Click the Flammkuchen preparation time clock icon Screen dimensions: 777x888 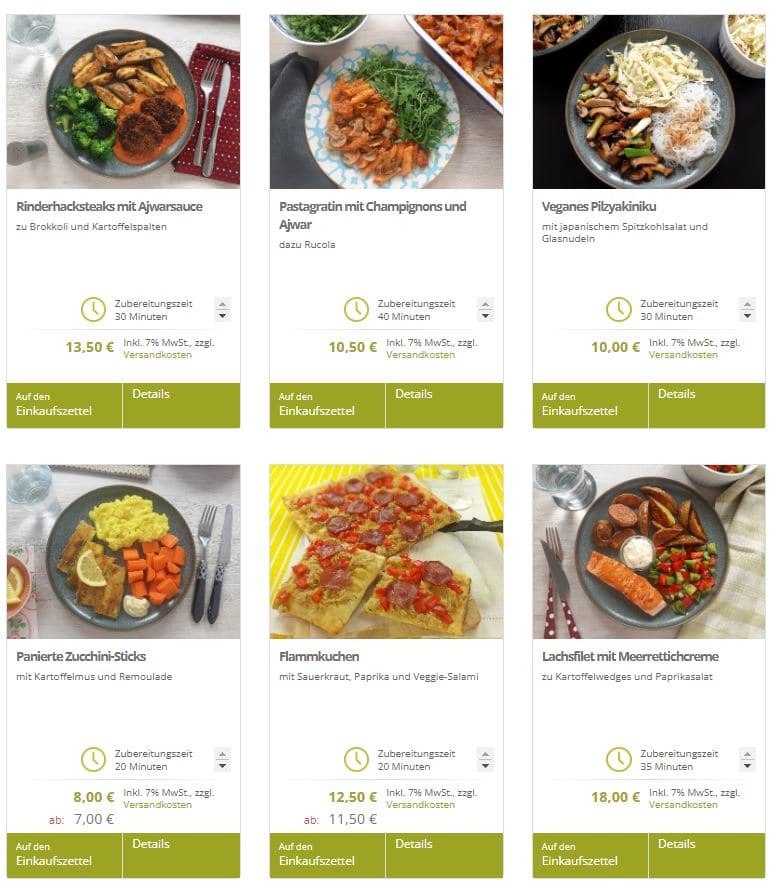(x=356, y=759)
